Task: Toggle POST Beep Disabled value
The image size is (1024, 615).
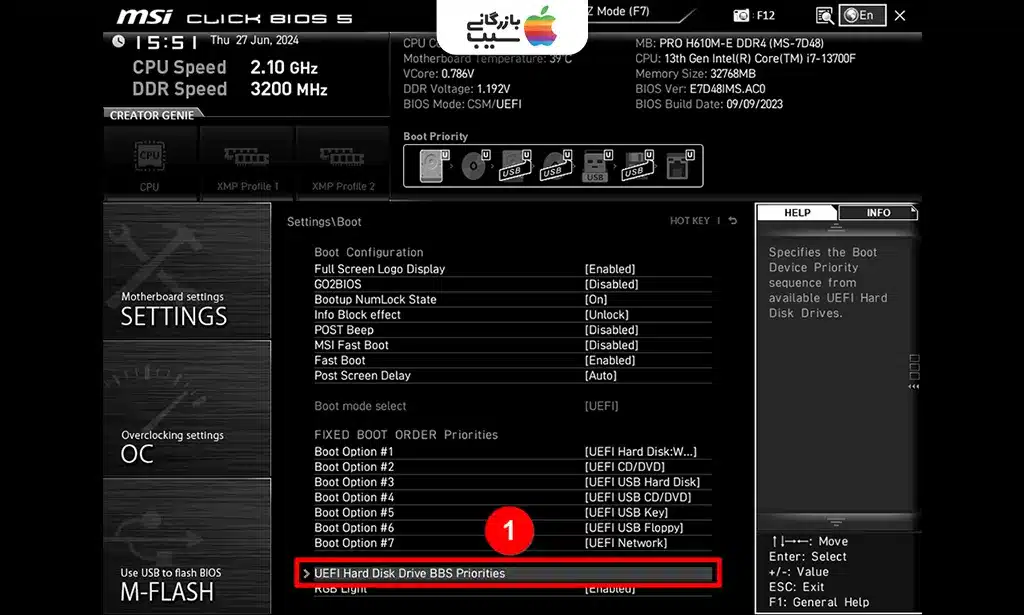Action: click(611, 330)
